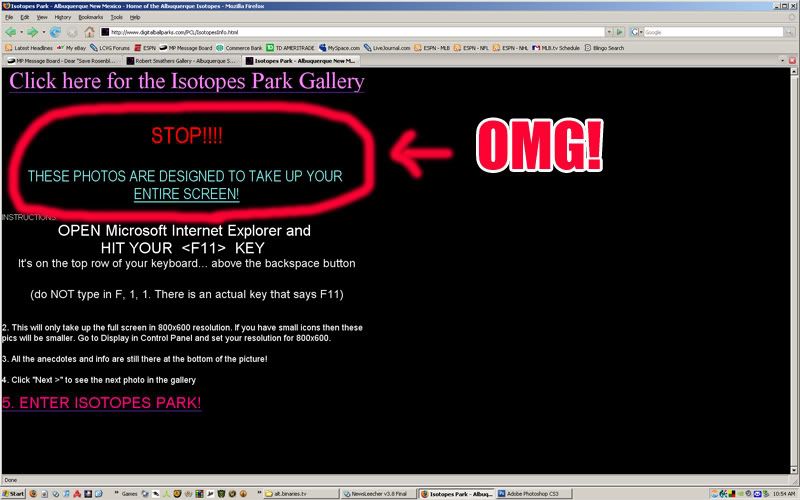This screenshot has width=800, height=500.
Task: Open the Commerce Bank bookmark
Action: 239,48
